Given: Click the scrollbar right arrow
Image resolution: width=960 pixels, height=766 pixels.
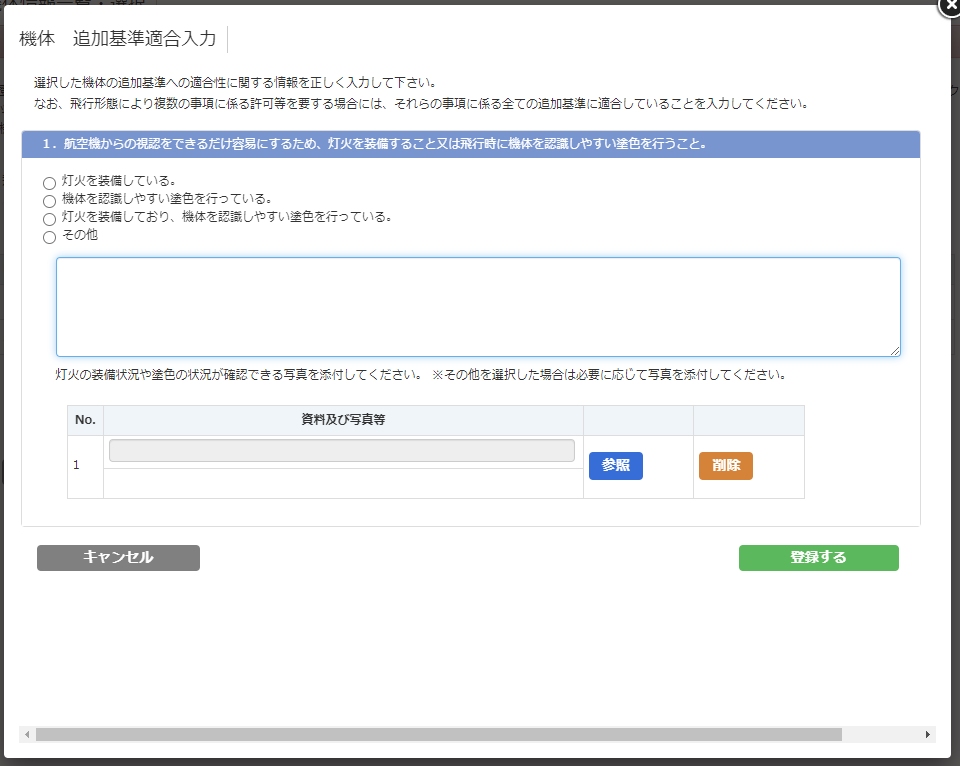Looking at the screenshot, I should point(928,734).
